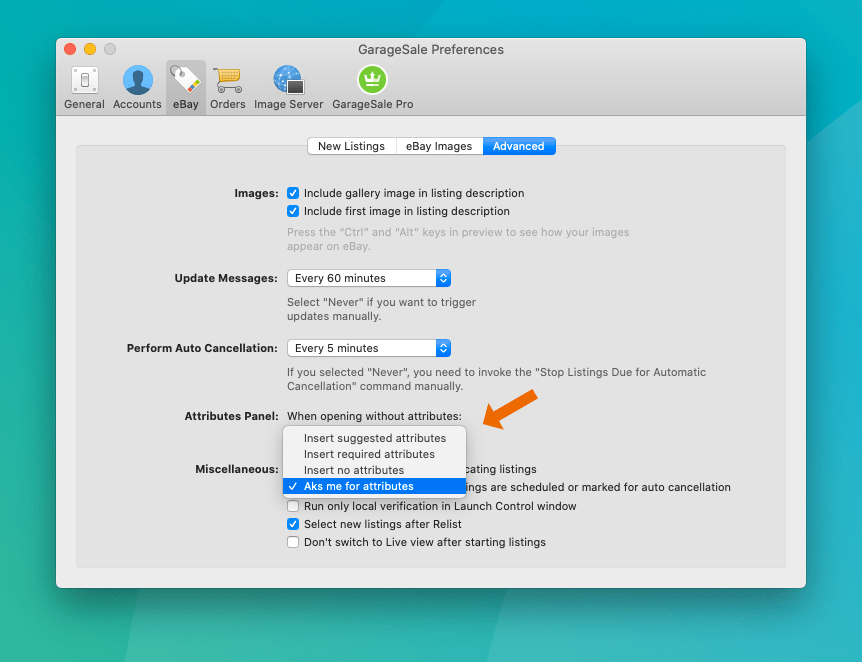Uncheck Include gallery image in listing description

pos(293,193)
